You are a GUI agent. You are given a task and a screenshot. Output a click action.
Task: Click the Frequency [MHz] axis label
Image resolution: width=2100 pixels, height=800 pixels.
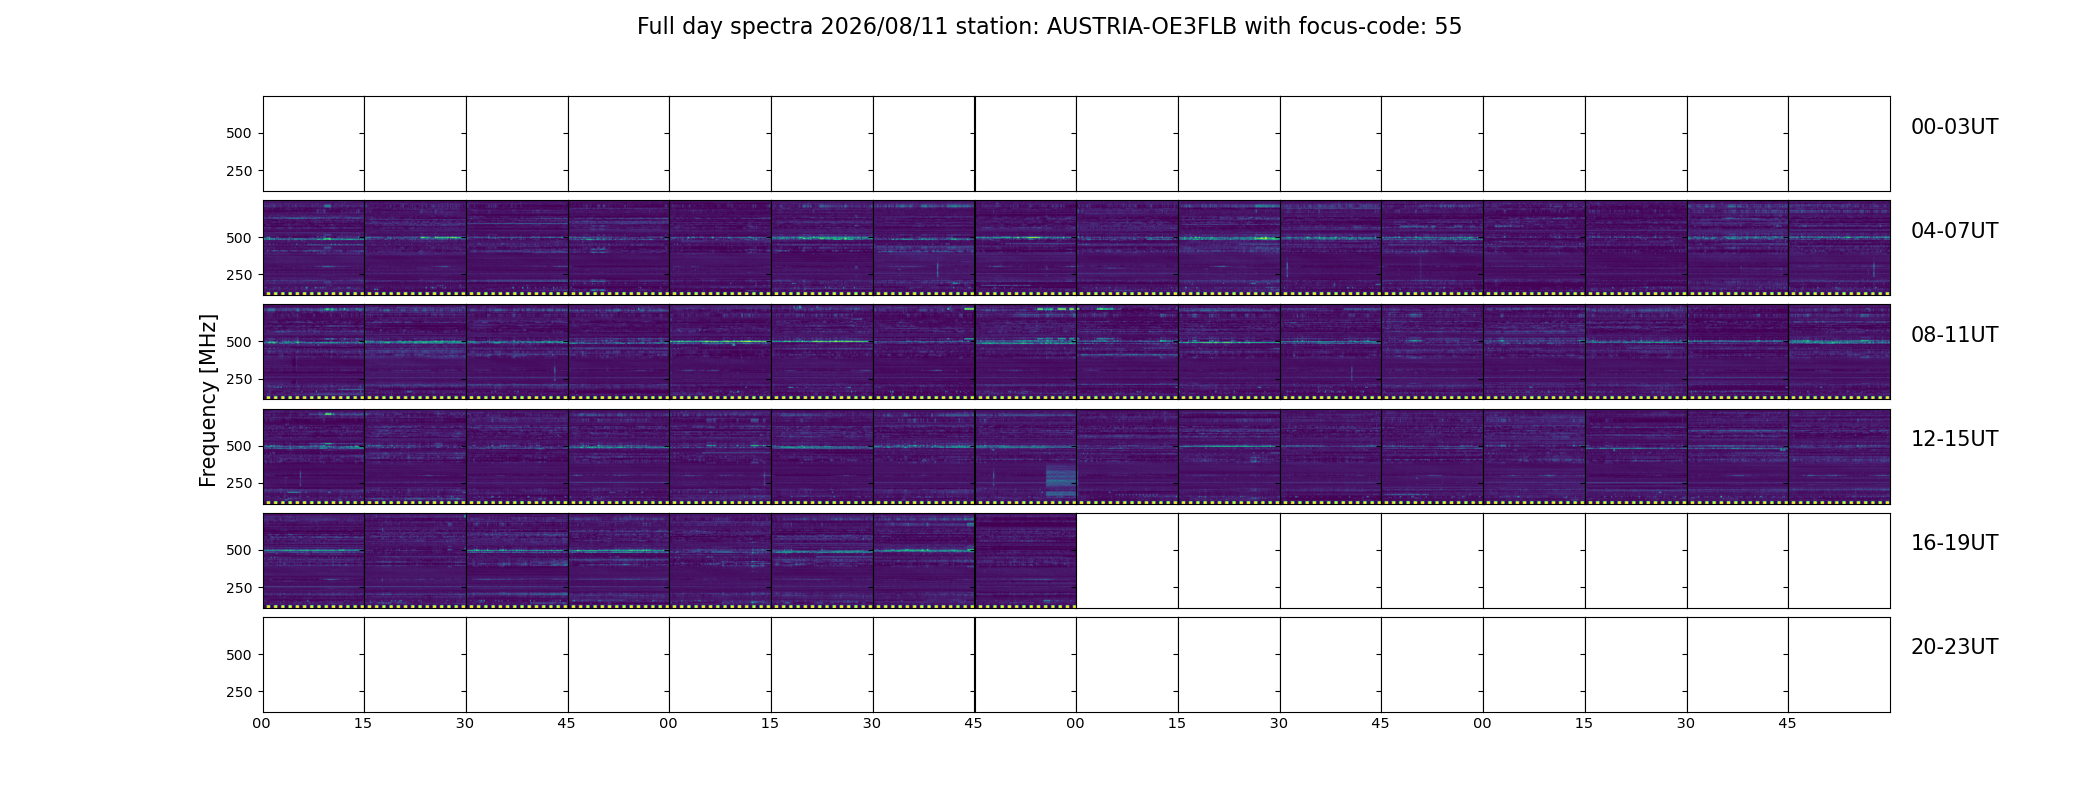point(208,400)
